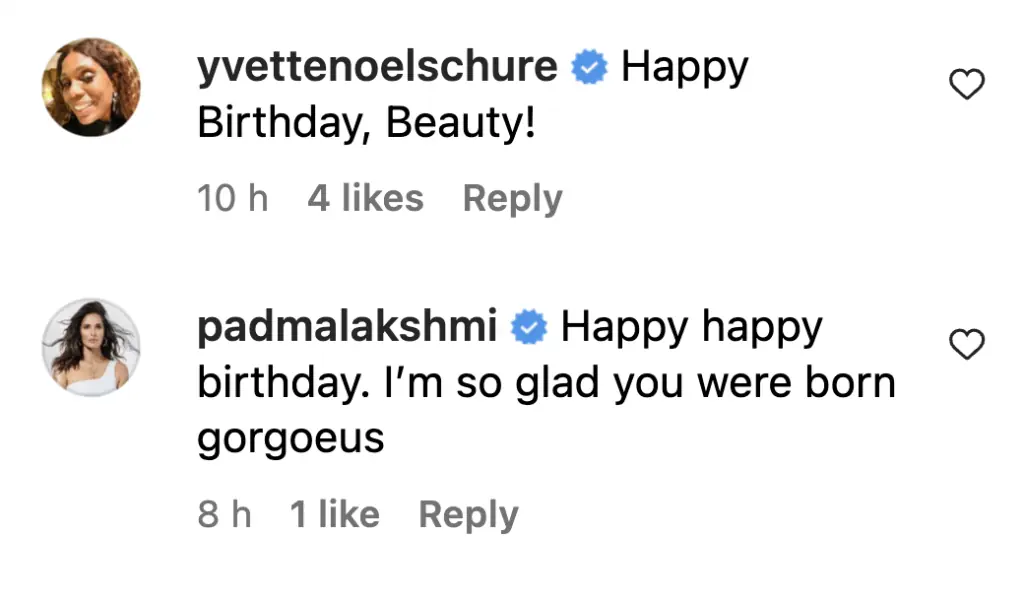Click the "Birthday, Beauty!" comment line
Image resolution: width=1024 pixels, height=601 pixels.
pyautogui.click(x=367, y=124)
